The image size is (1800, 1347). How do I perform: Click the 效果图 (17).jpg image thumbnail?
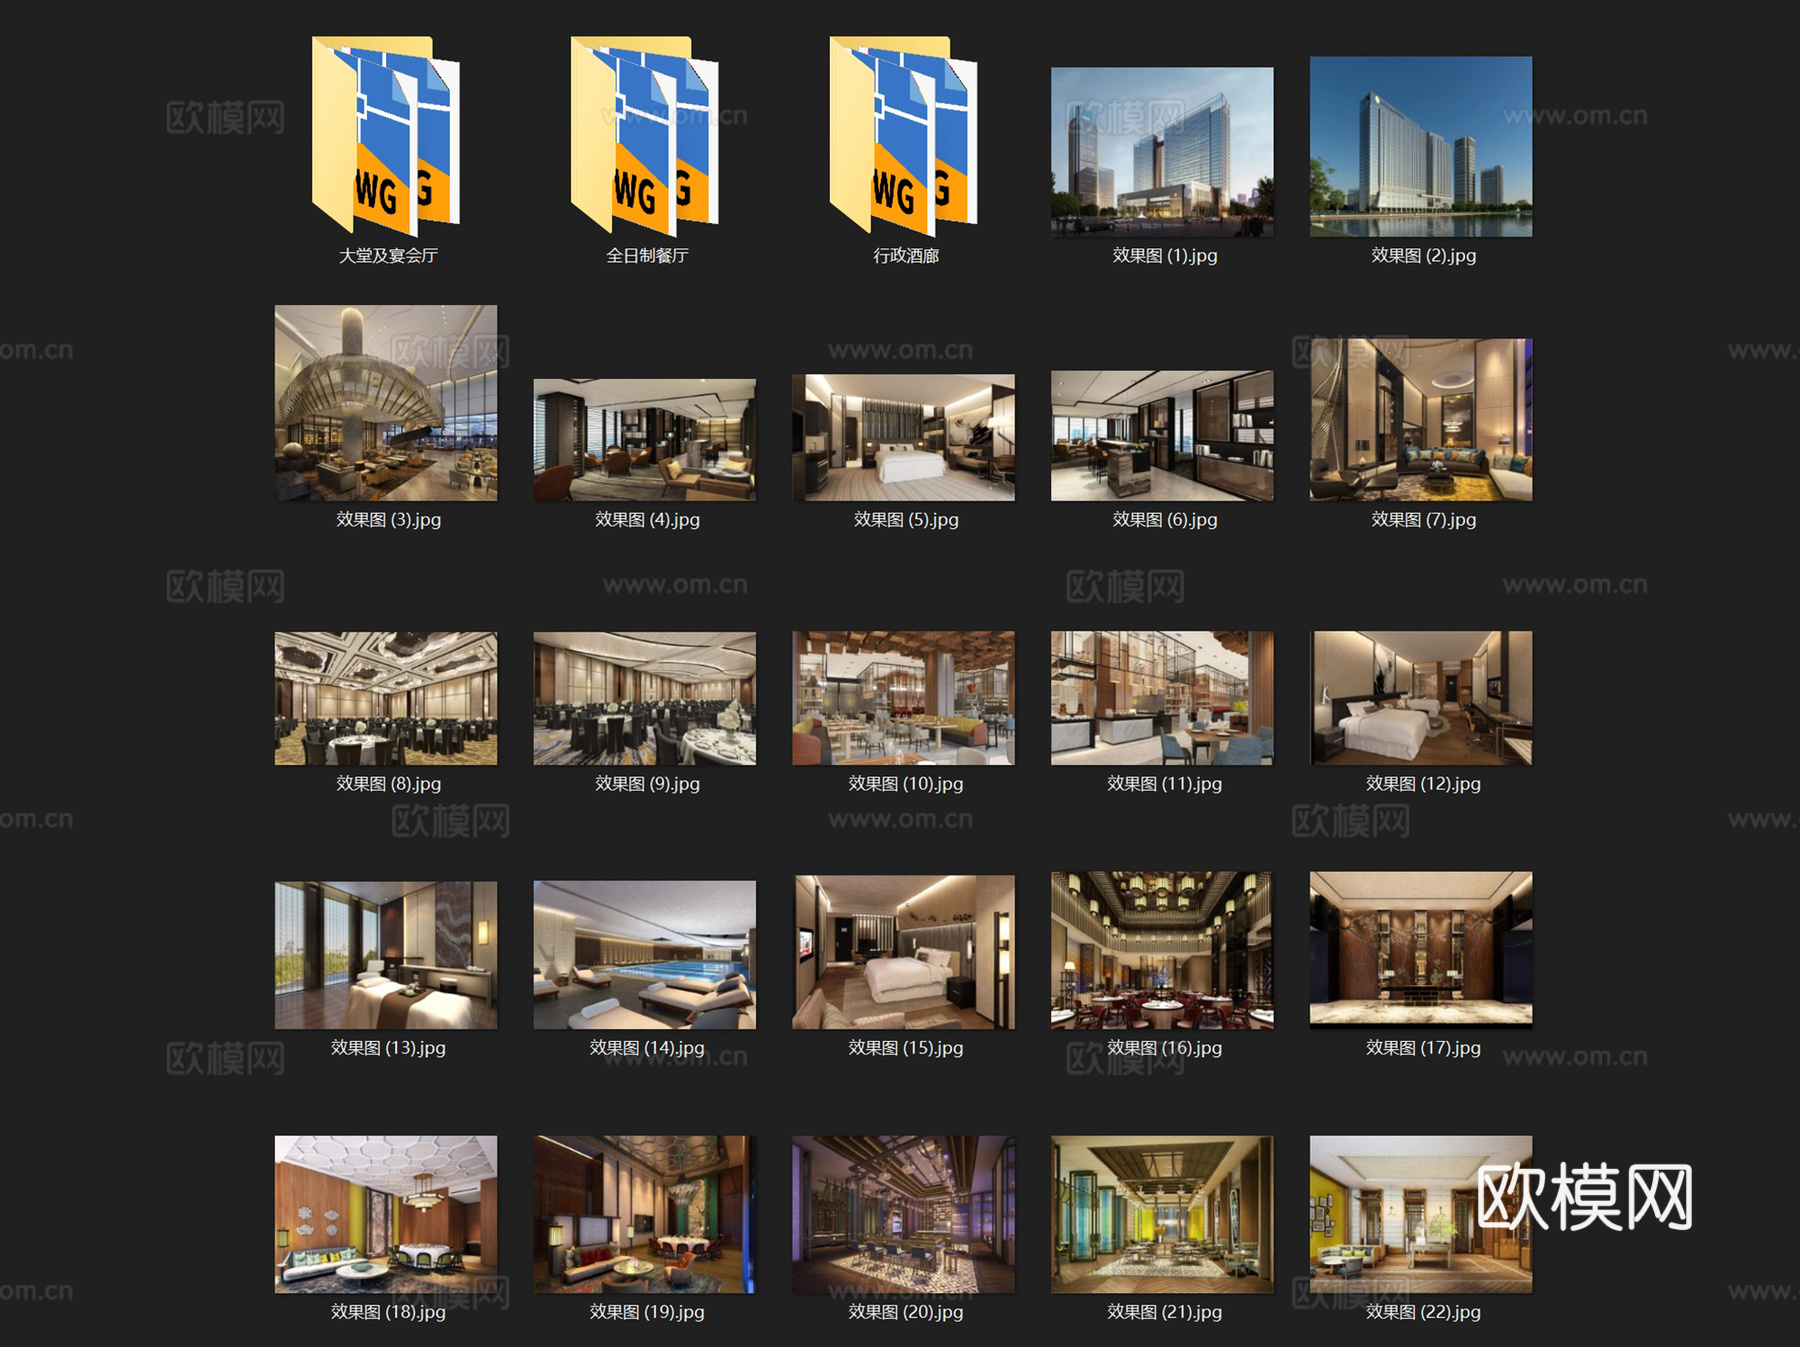point(1421,950)
